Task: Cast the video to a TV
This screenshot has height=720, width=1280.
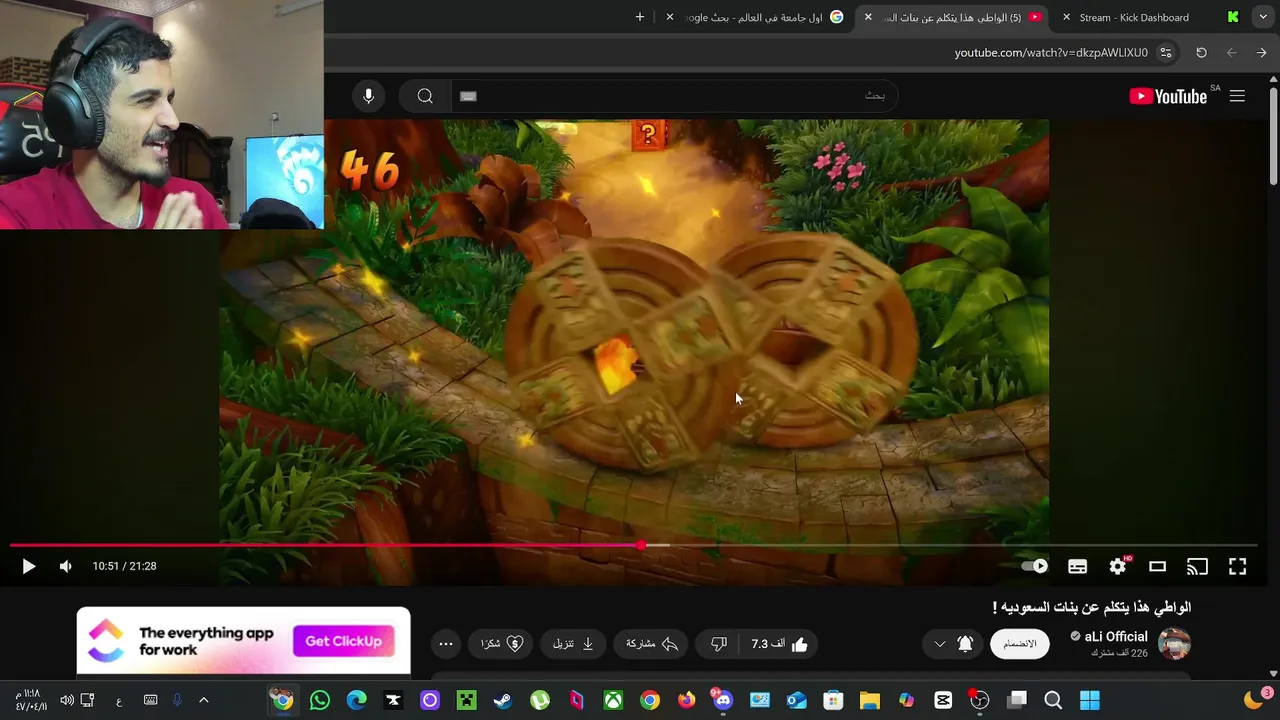Action: (1197, 566)
